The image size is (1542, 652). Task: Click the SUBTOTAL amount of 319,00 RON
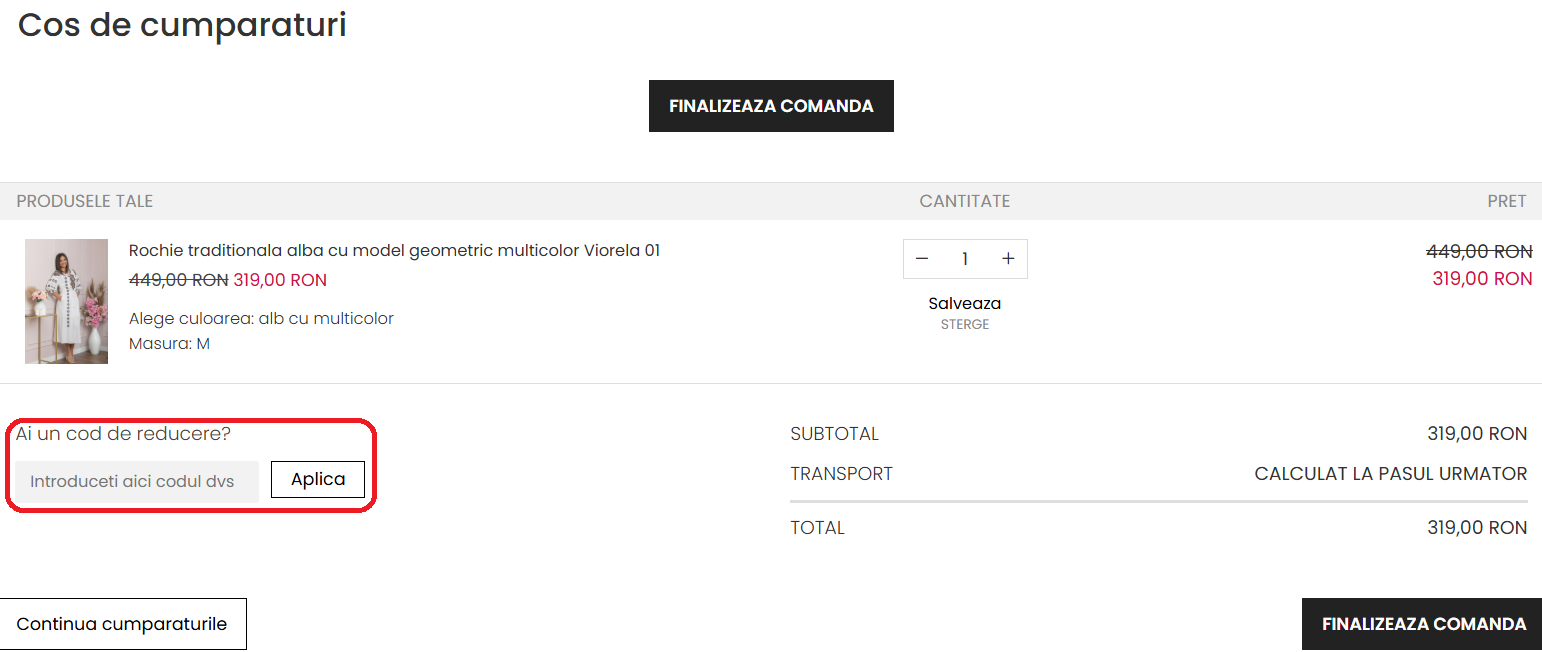tap(1477, 433)
